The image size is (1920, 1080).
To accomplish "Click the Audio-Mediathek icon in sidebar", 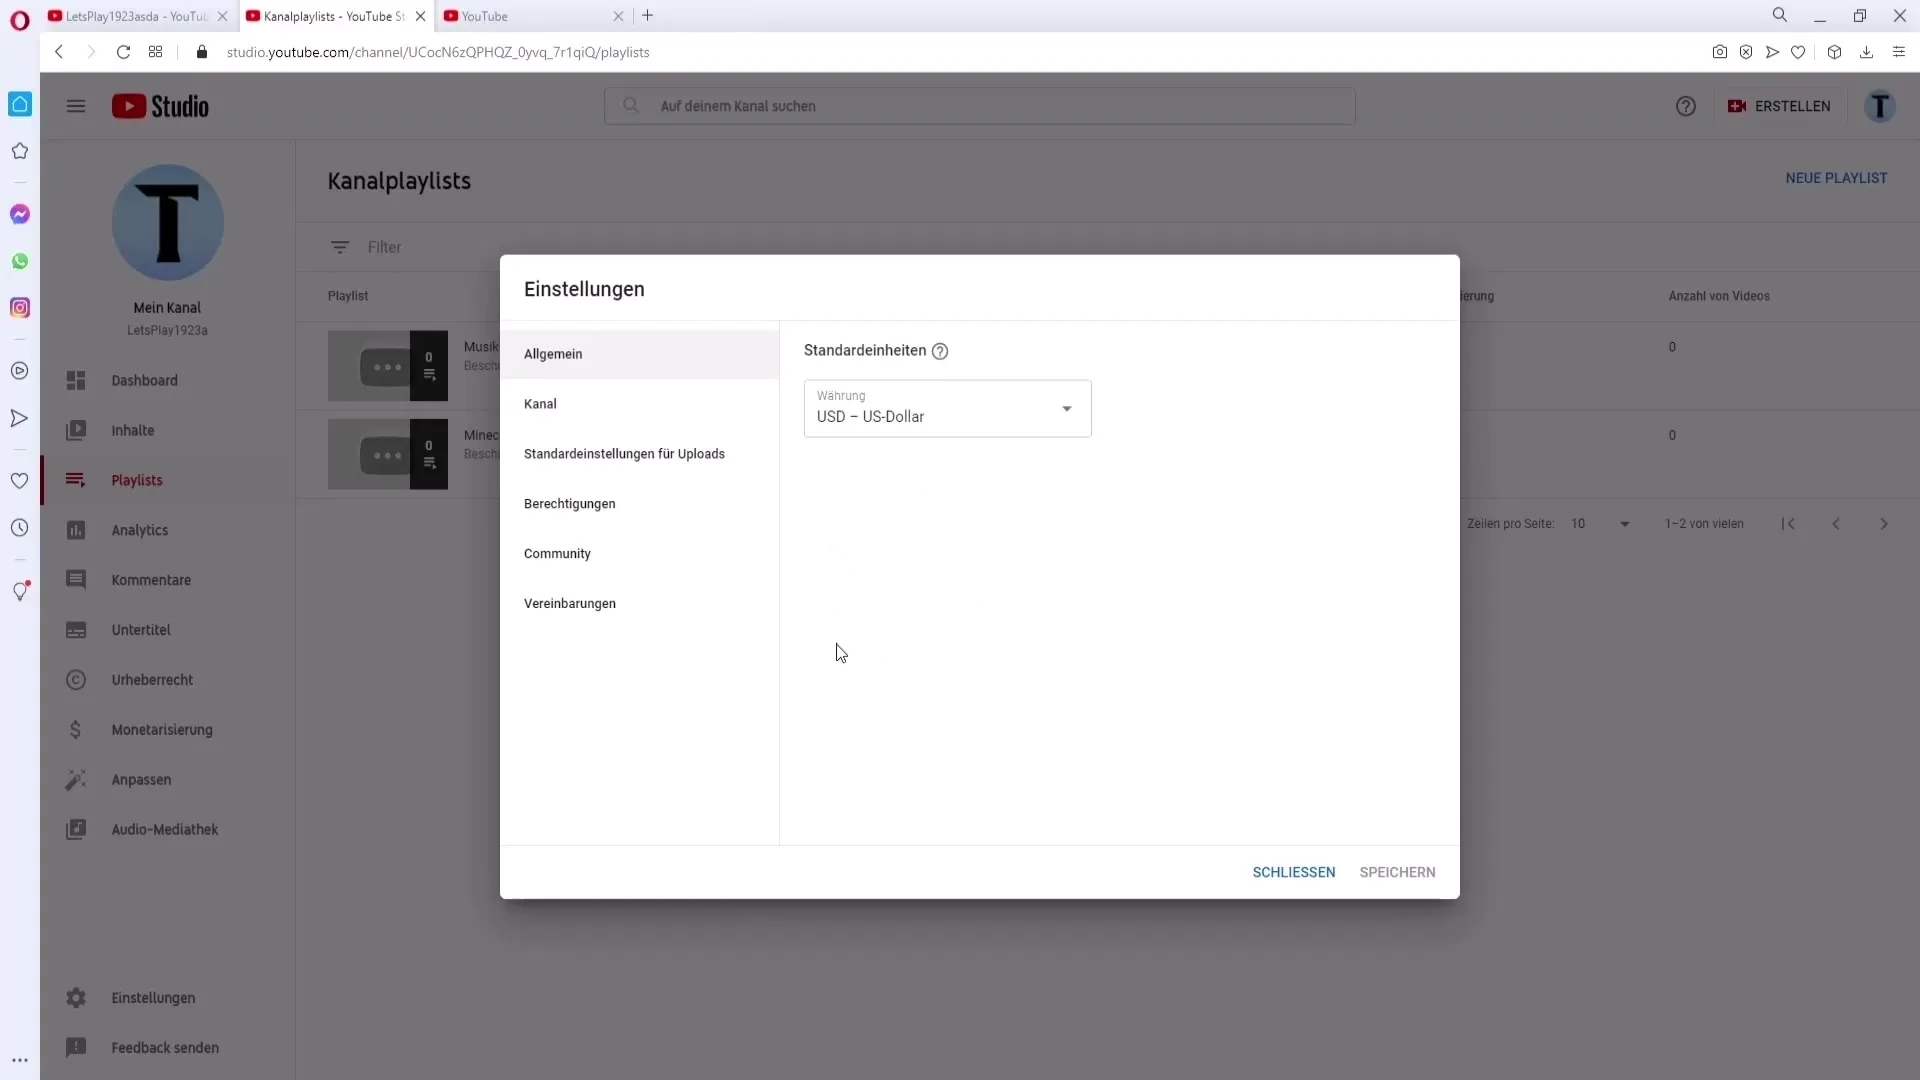I will pos(75,829).
